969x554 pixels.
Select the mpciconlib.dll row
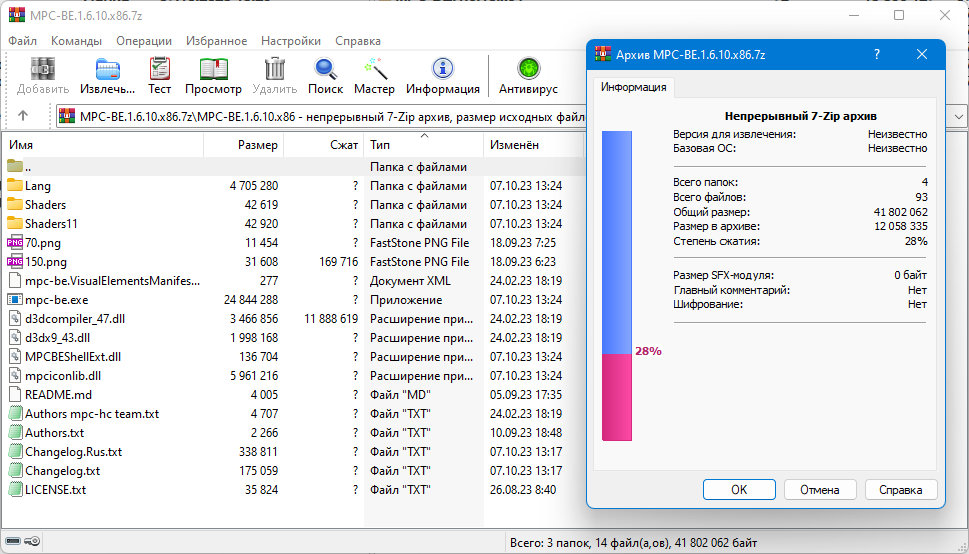click(x=293, y=375)
